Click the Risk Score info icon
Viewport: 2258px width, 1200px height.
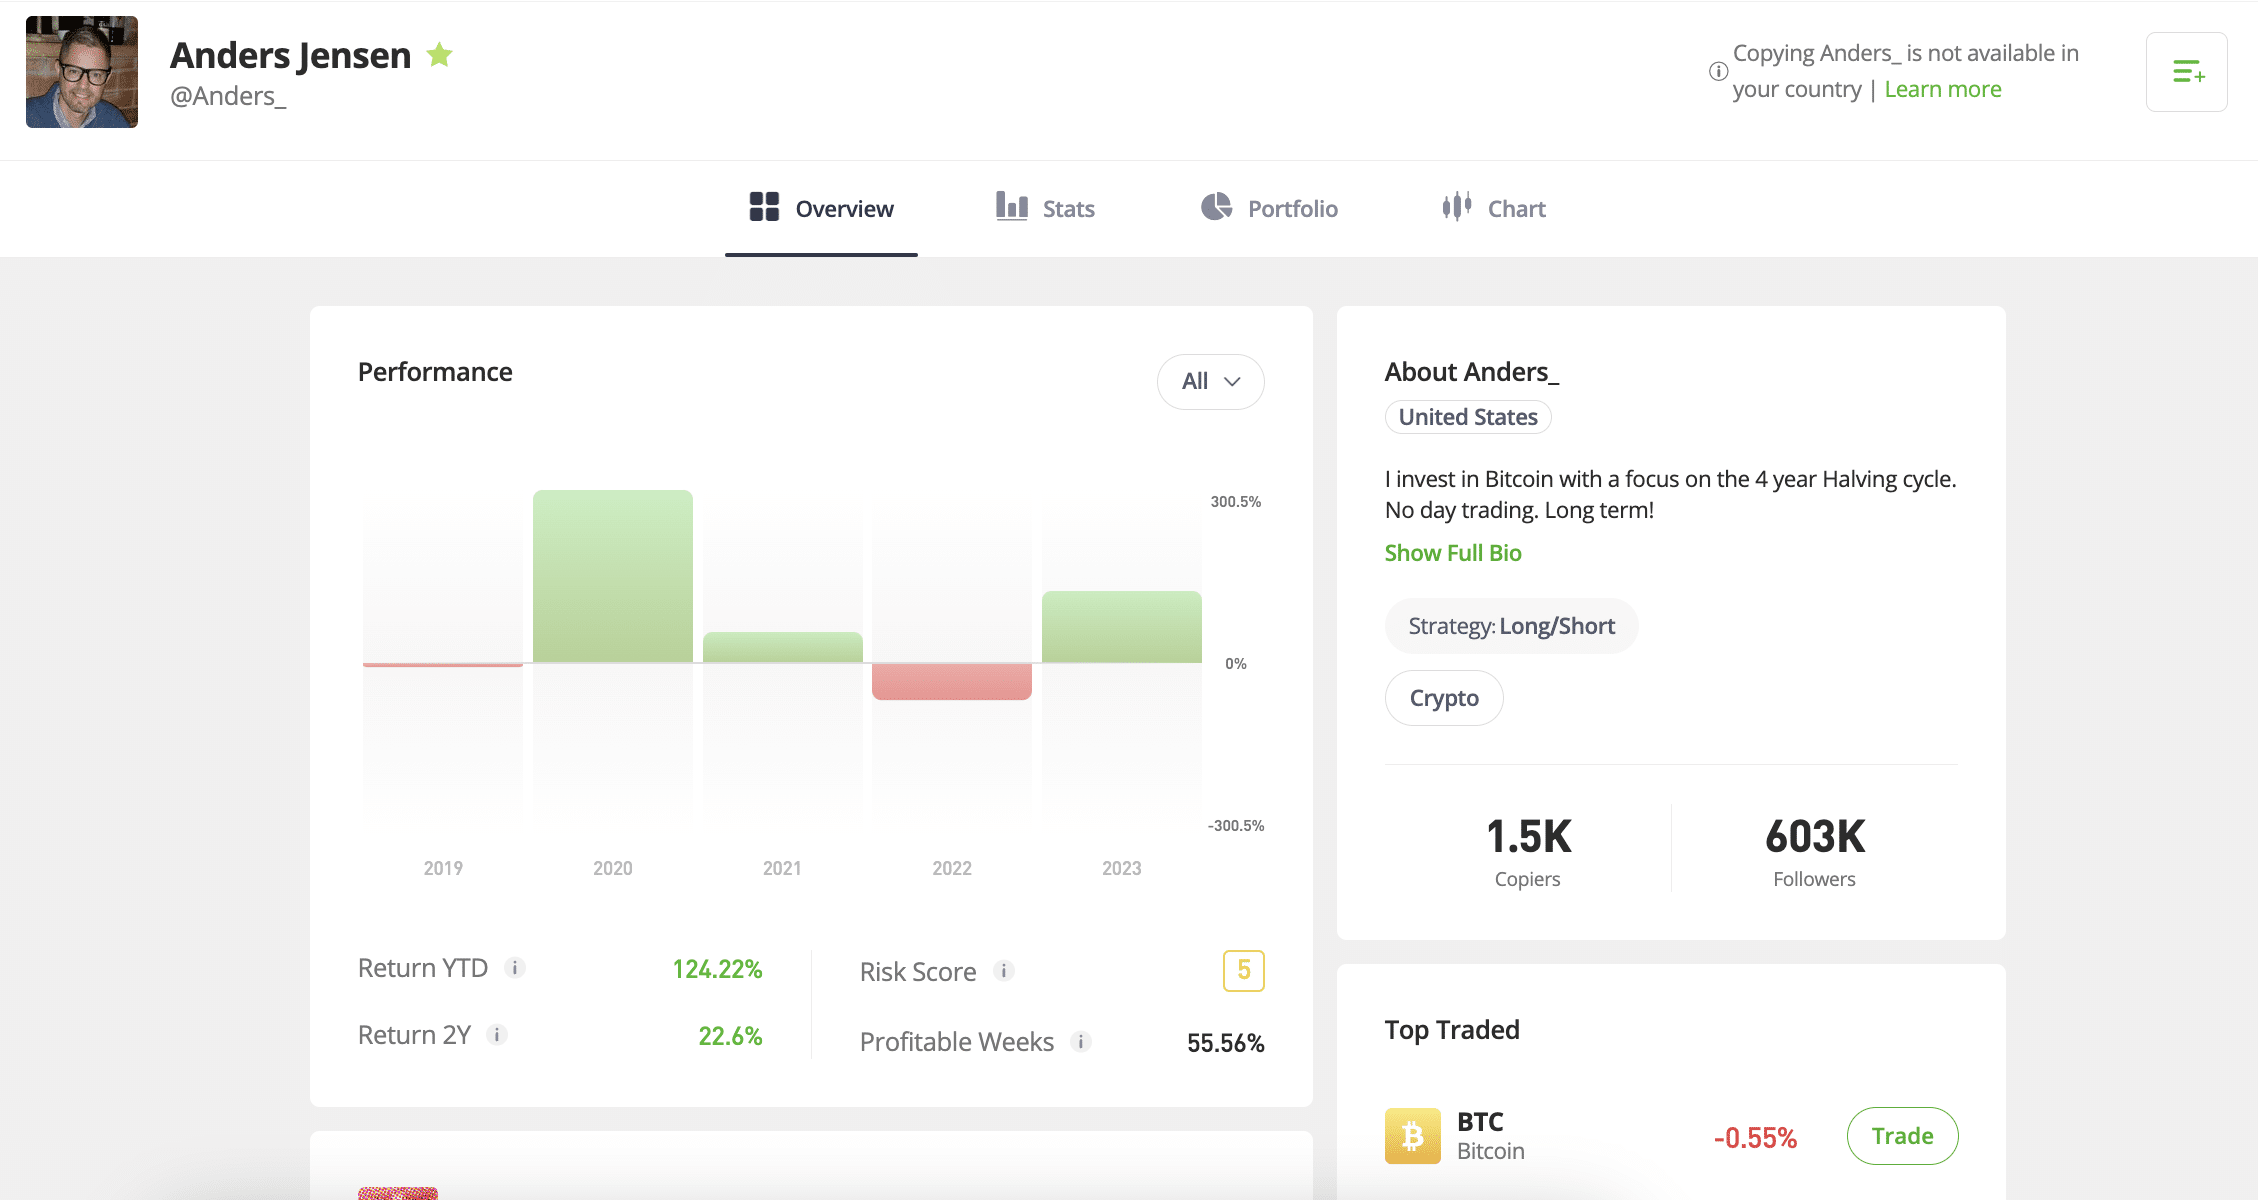(x=1003, y=971)
